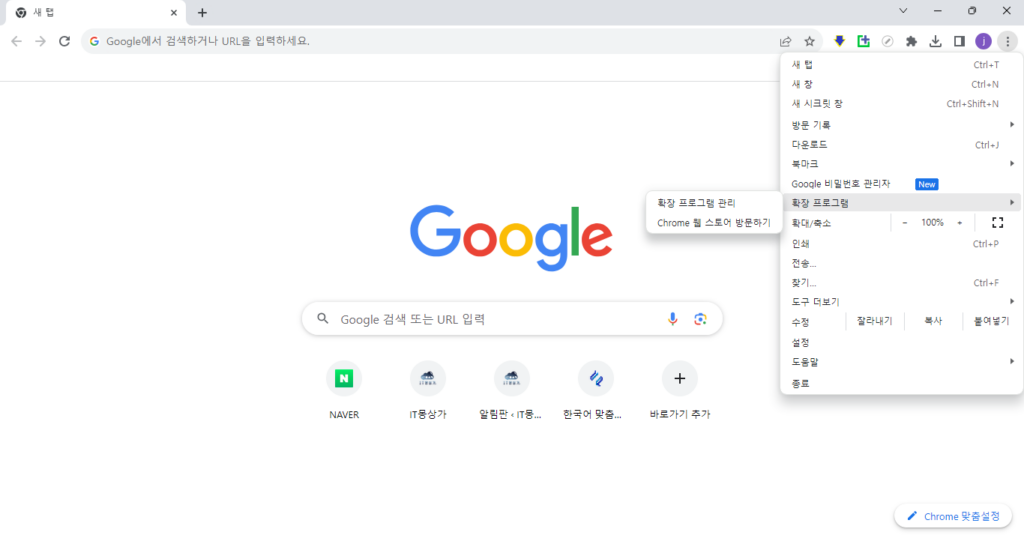Click 복사 in the edit row

(933, 321)
